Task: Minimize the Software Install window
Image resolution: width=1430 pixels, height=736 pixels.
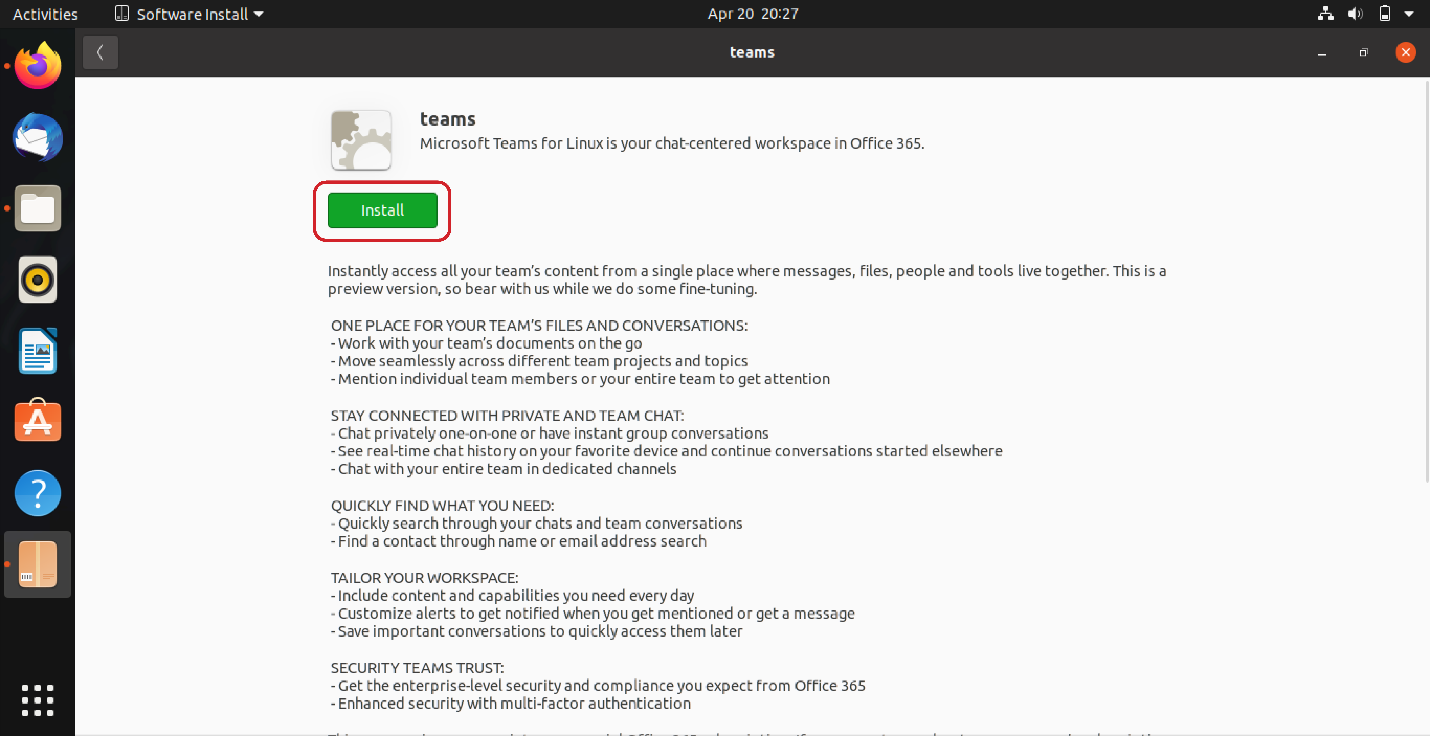Action: tap(1321, 53)
